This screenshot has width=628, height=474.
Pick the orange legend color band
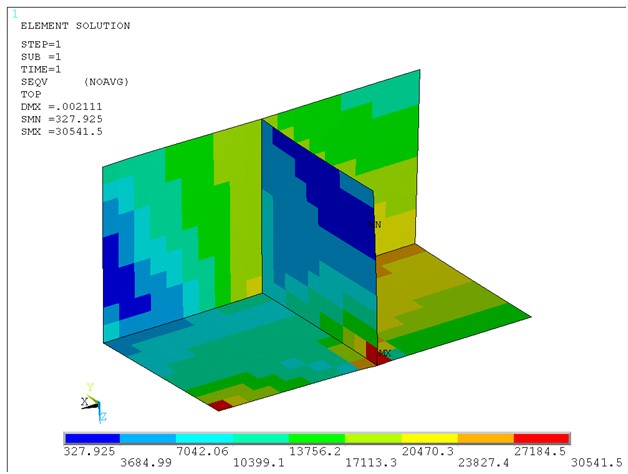pos(485,439)
